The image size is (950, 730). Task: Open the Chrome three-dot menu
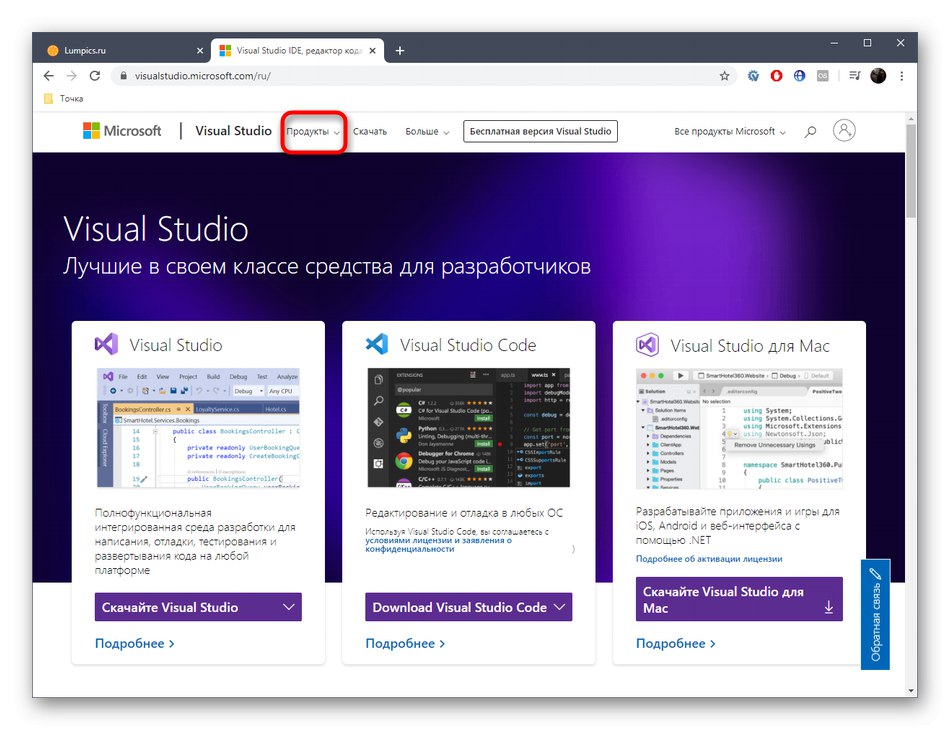pyautogui.click(x=902, y=76)
